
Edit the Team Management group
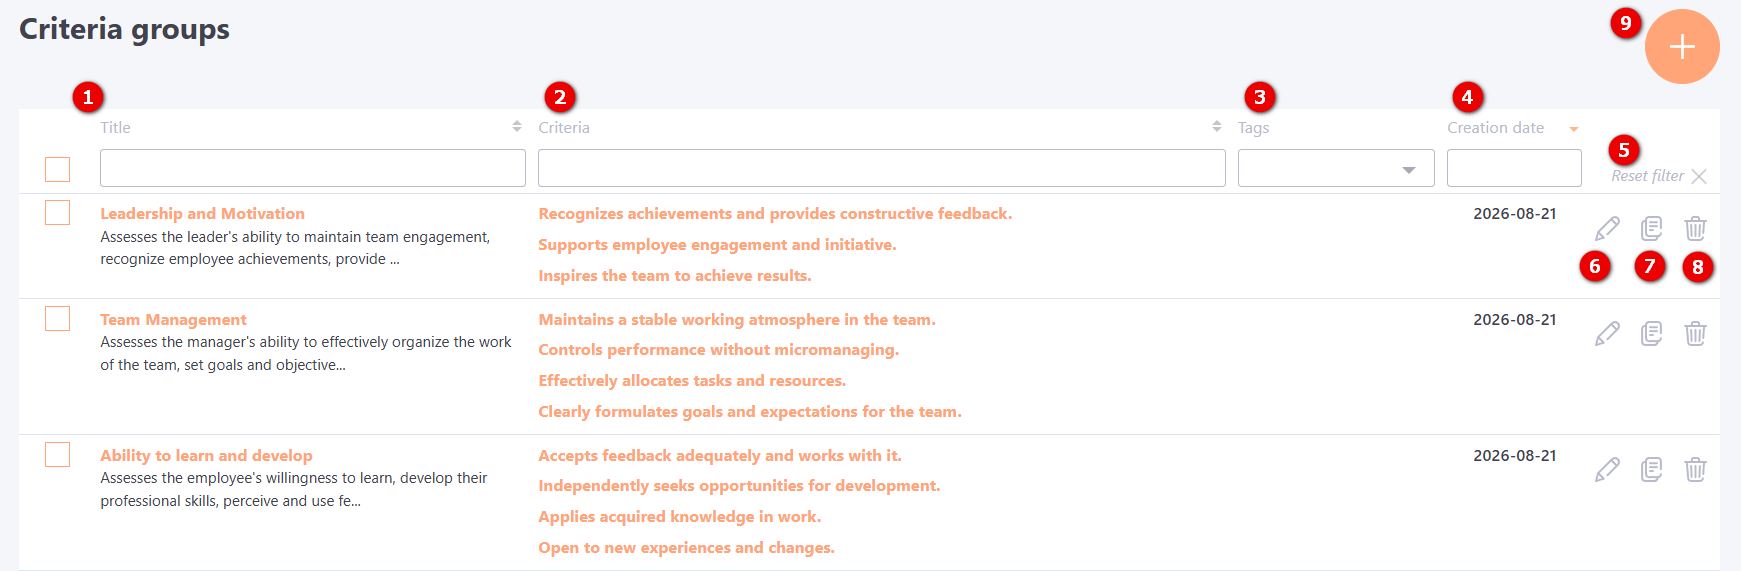[1607, 333]
